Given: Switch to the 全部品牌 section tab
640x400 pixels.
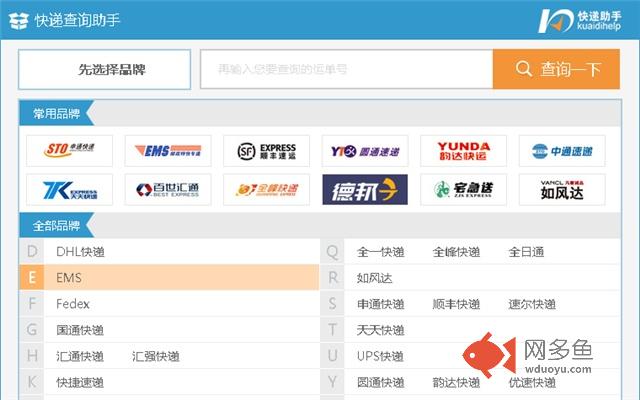Looking at the screenshot, I should (56, 225).
